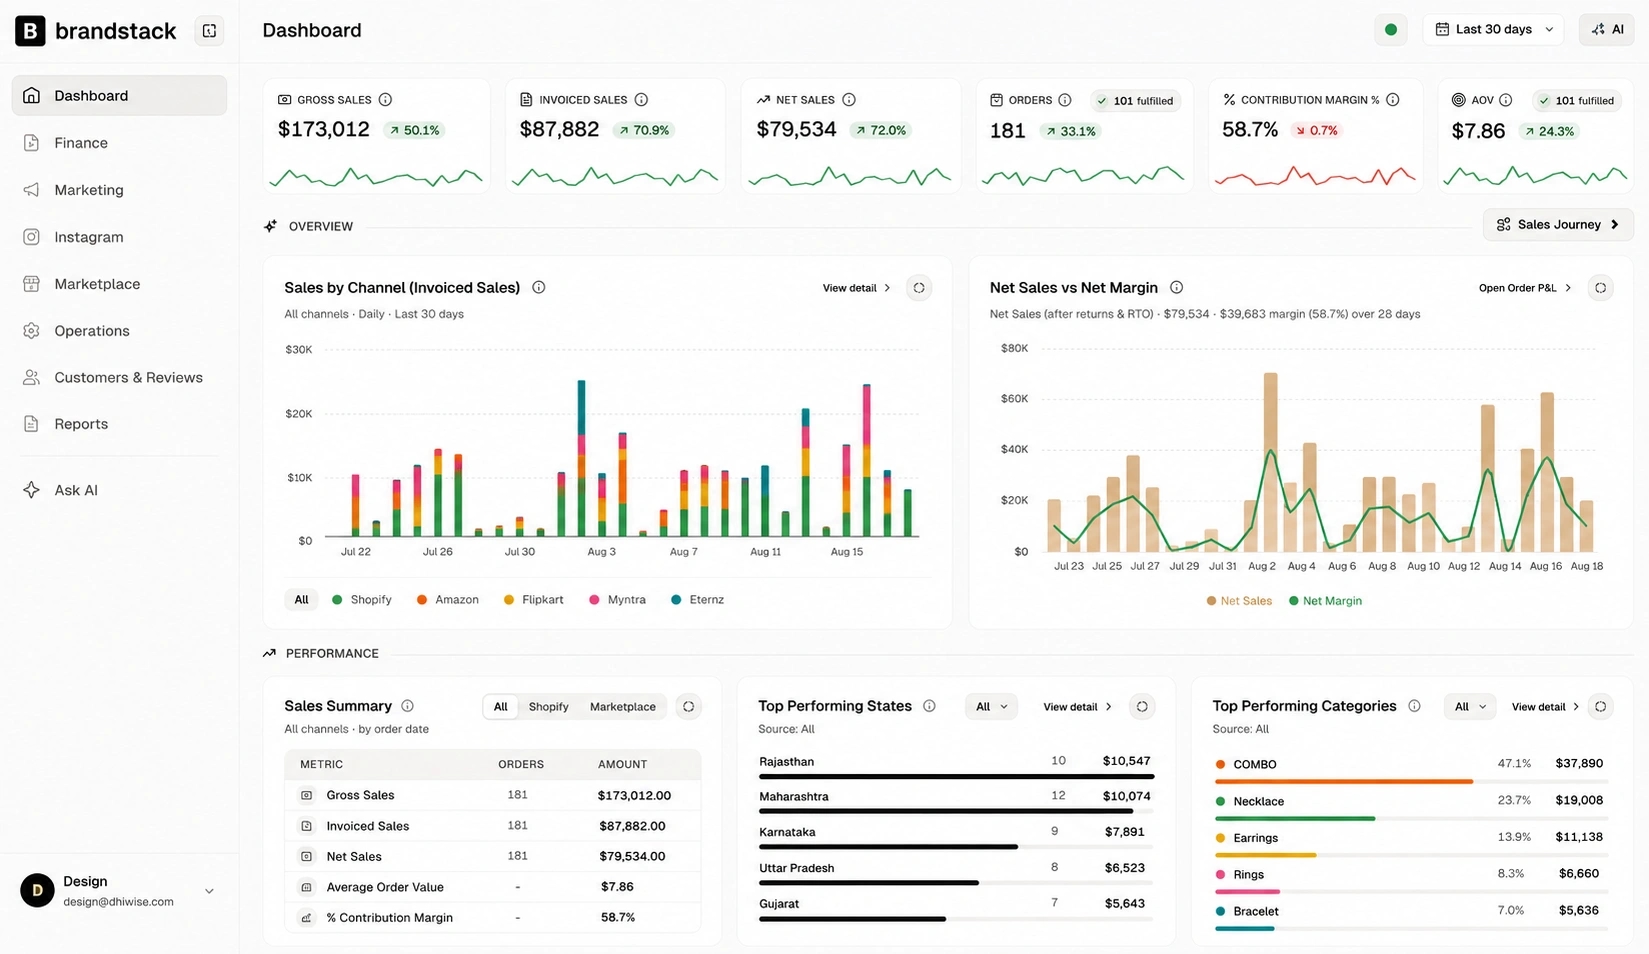Screen dimensions: 1649x954
Task: Click the Contribution Margin % info icon
Action: coord(1393,100)
